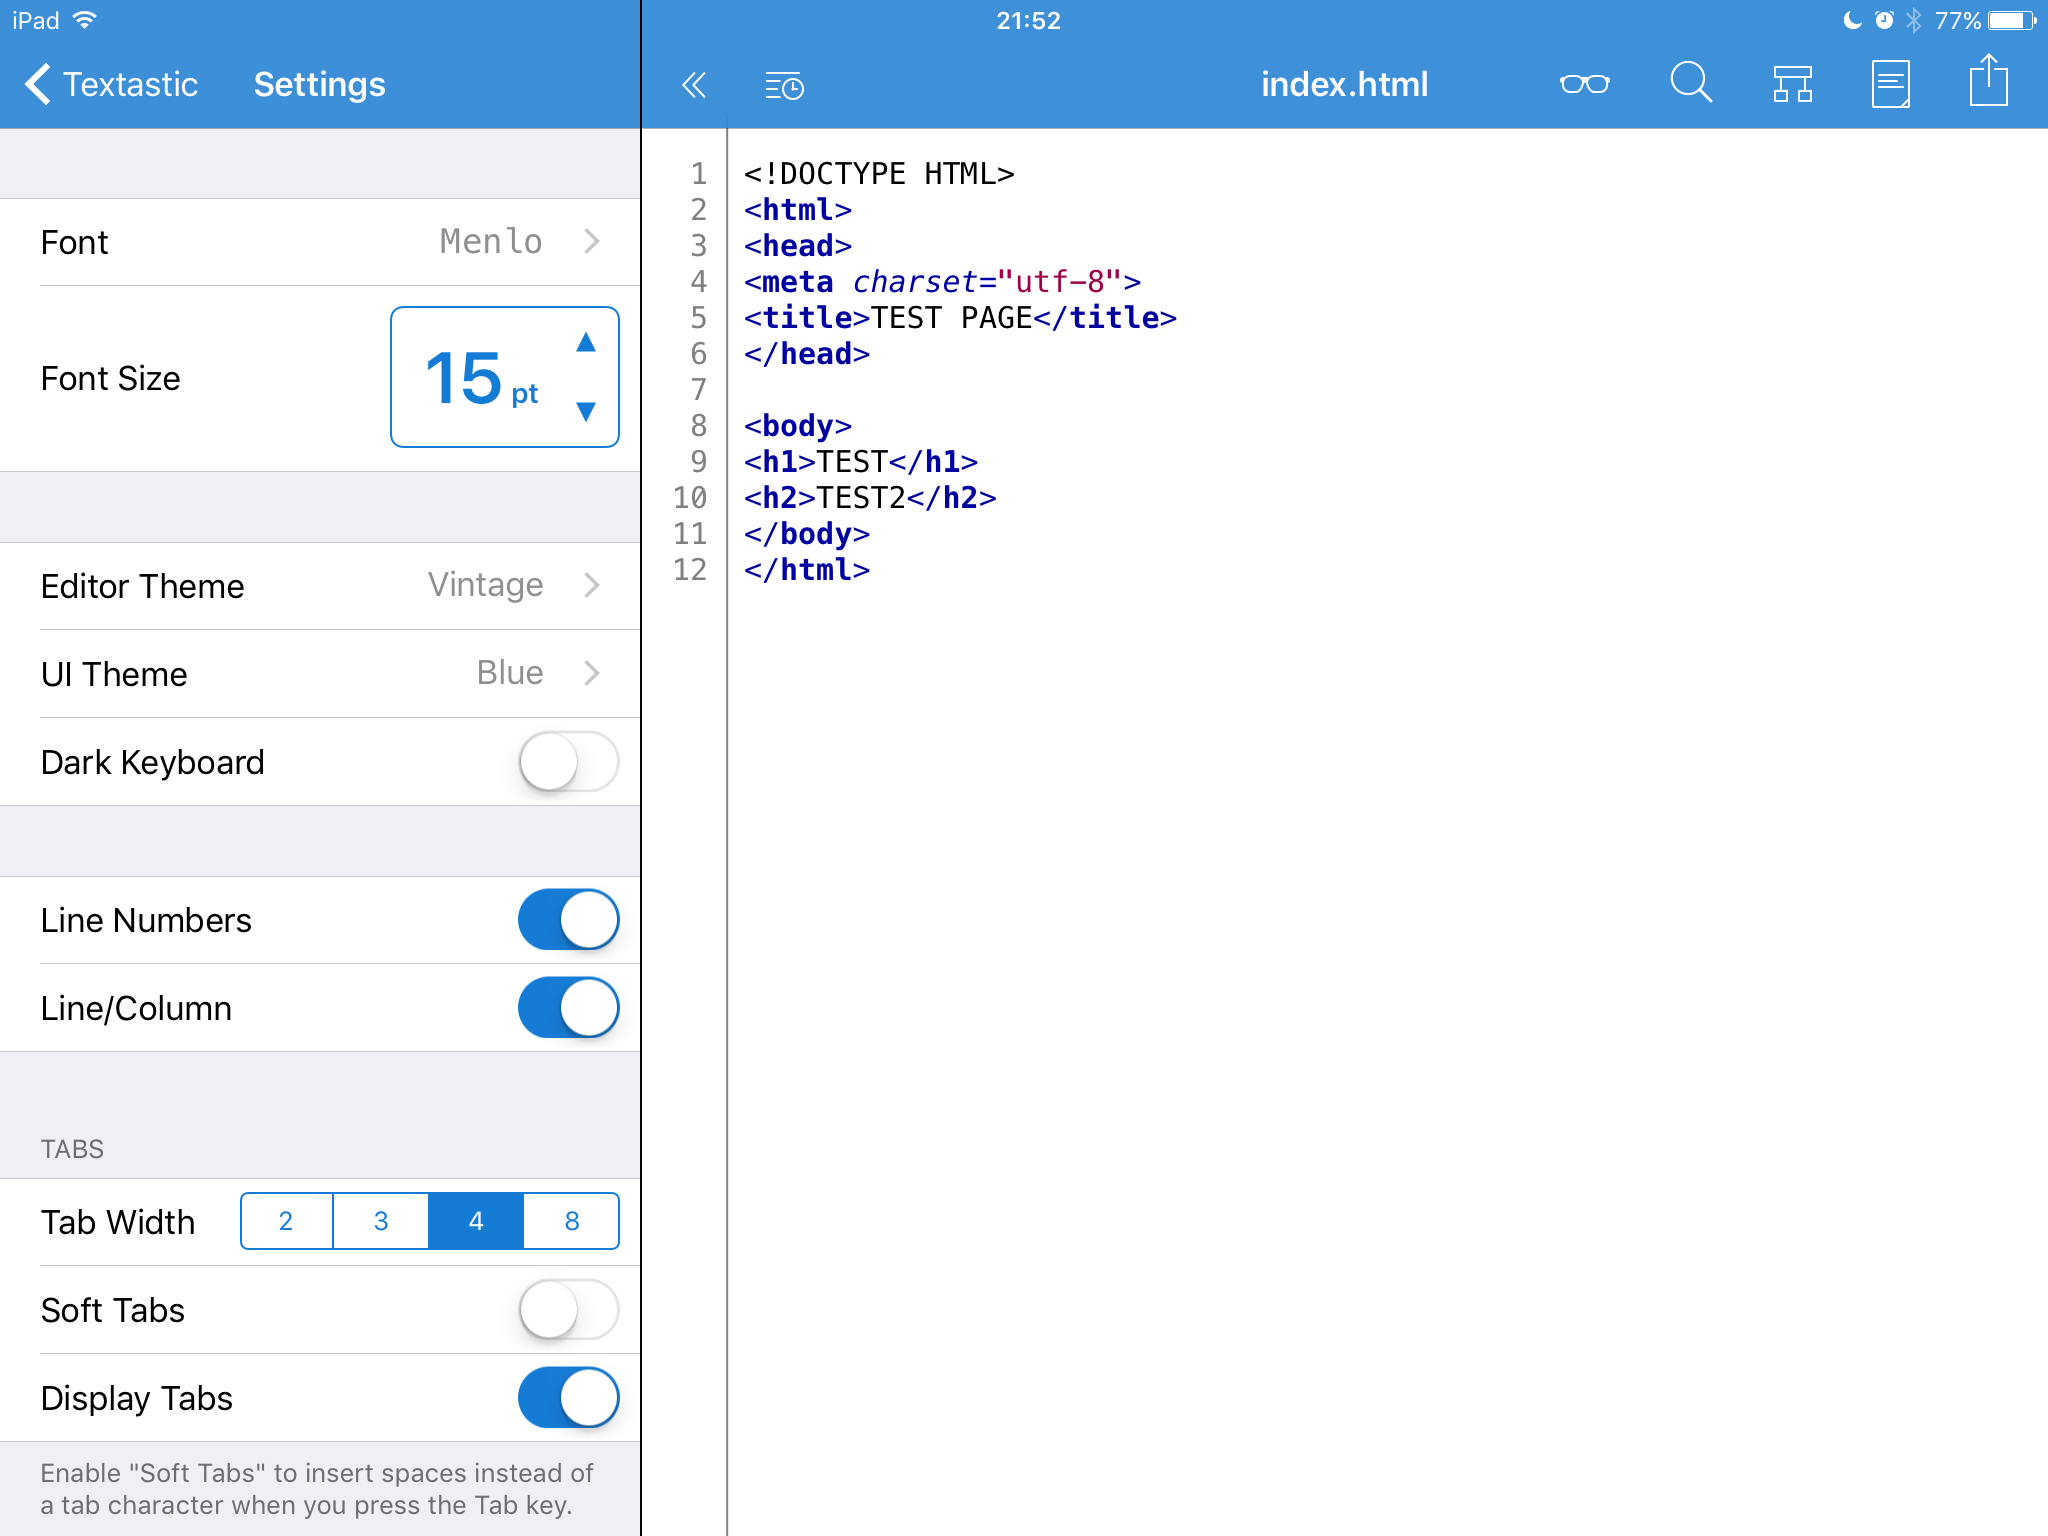The height and width of the screenshot is (1536, 2048).
Task: Open the UI Theme Blue options
Action: pyautogui.click(x=320, y=674)
